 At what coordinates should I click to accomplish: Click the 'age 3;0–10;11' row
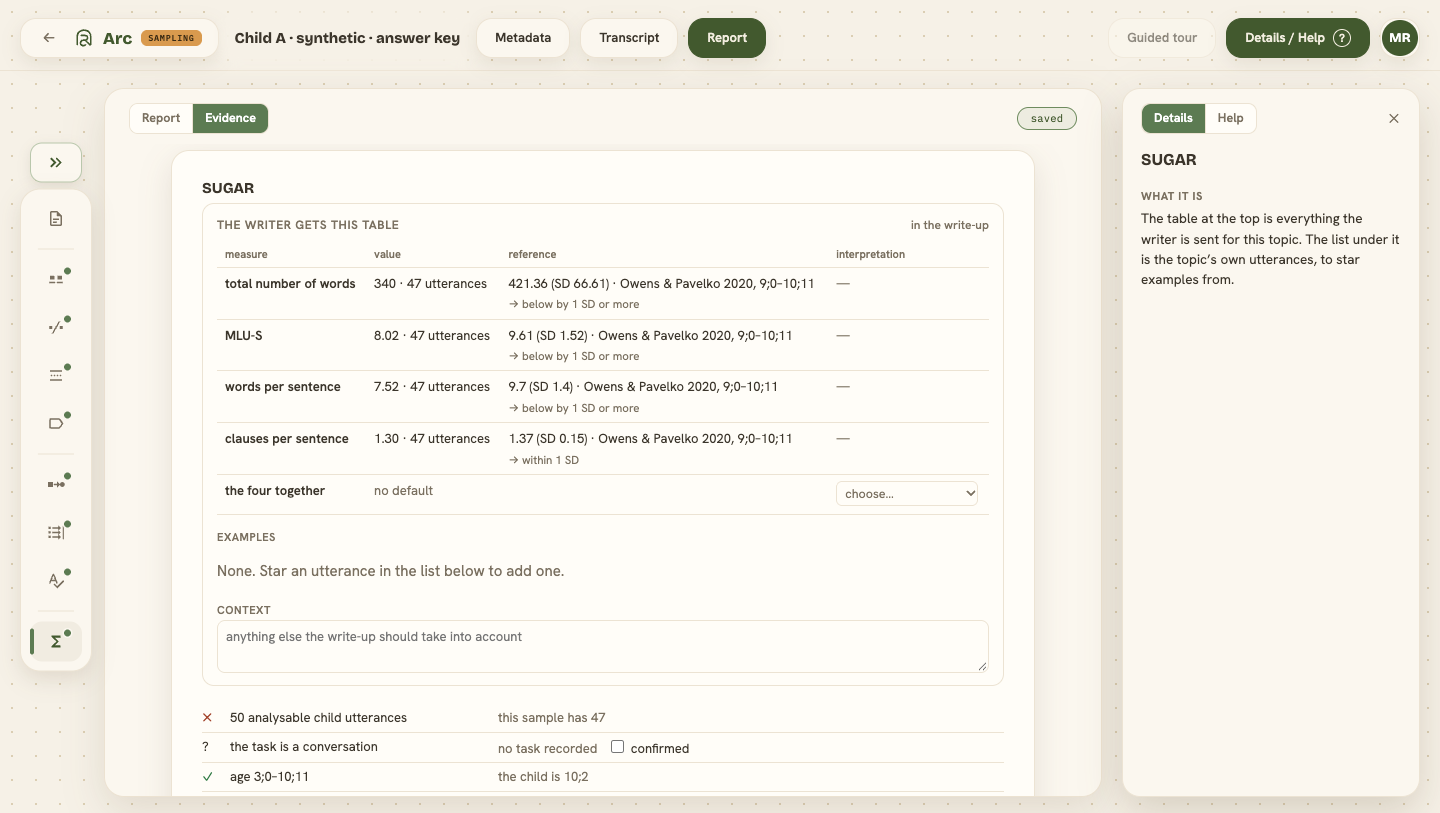pos(603,777)
